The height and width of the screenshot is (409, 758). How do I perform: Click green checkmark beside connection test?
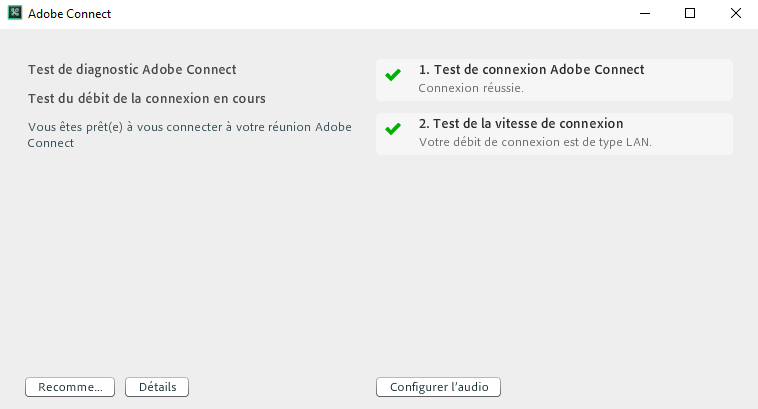393,75
